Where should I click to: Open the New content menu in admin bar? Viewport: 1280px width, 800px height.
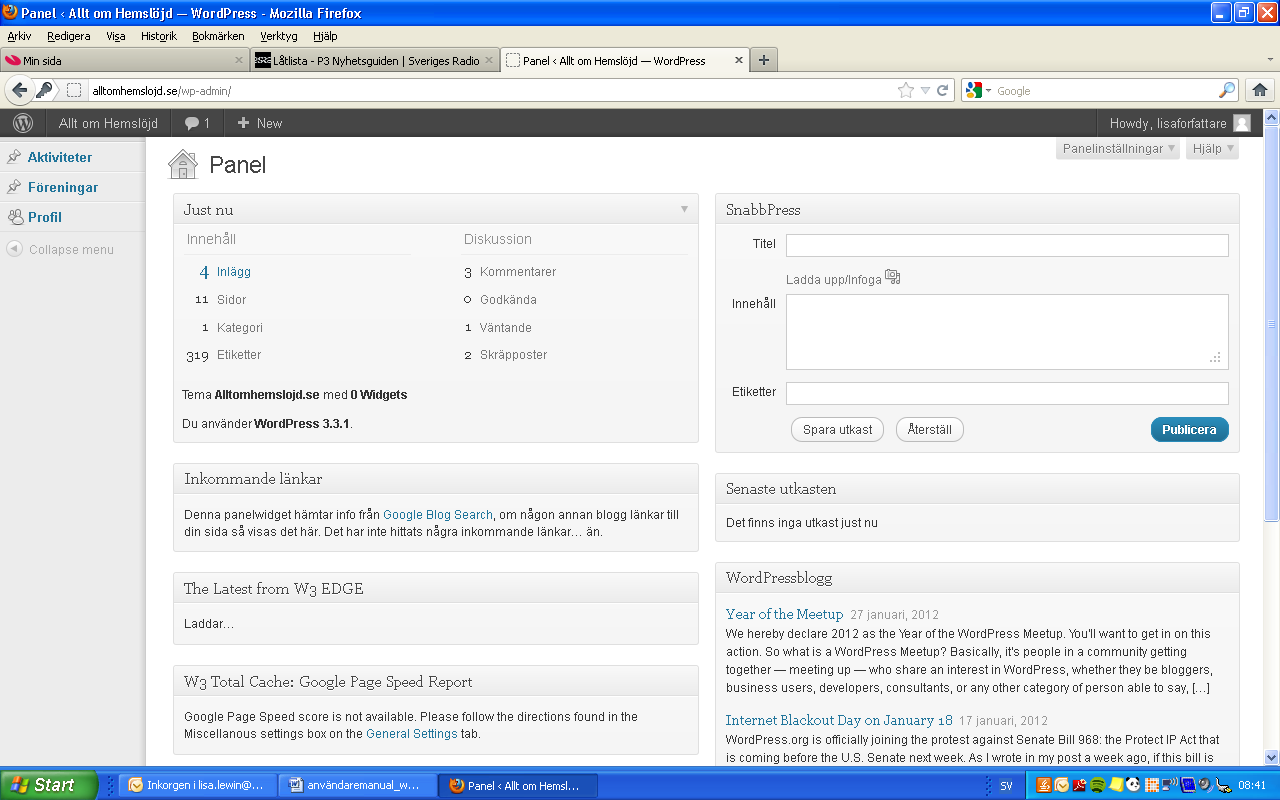(x=259, y=123)
